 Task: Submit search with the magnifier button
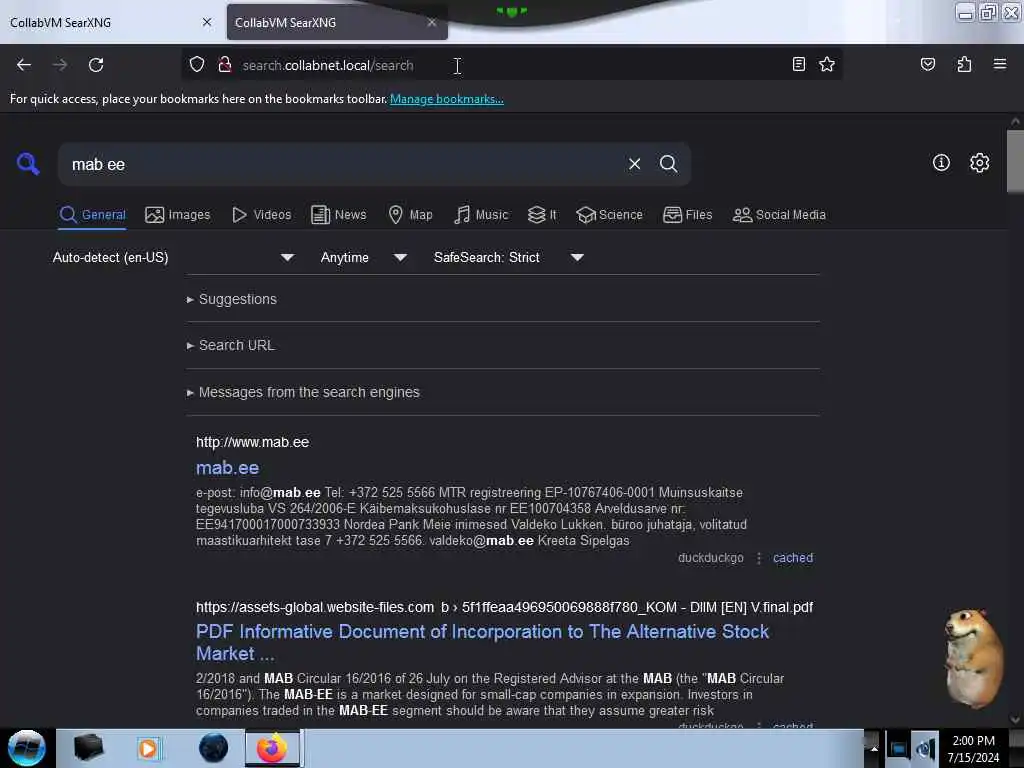point(668,164)
